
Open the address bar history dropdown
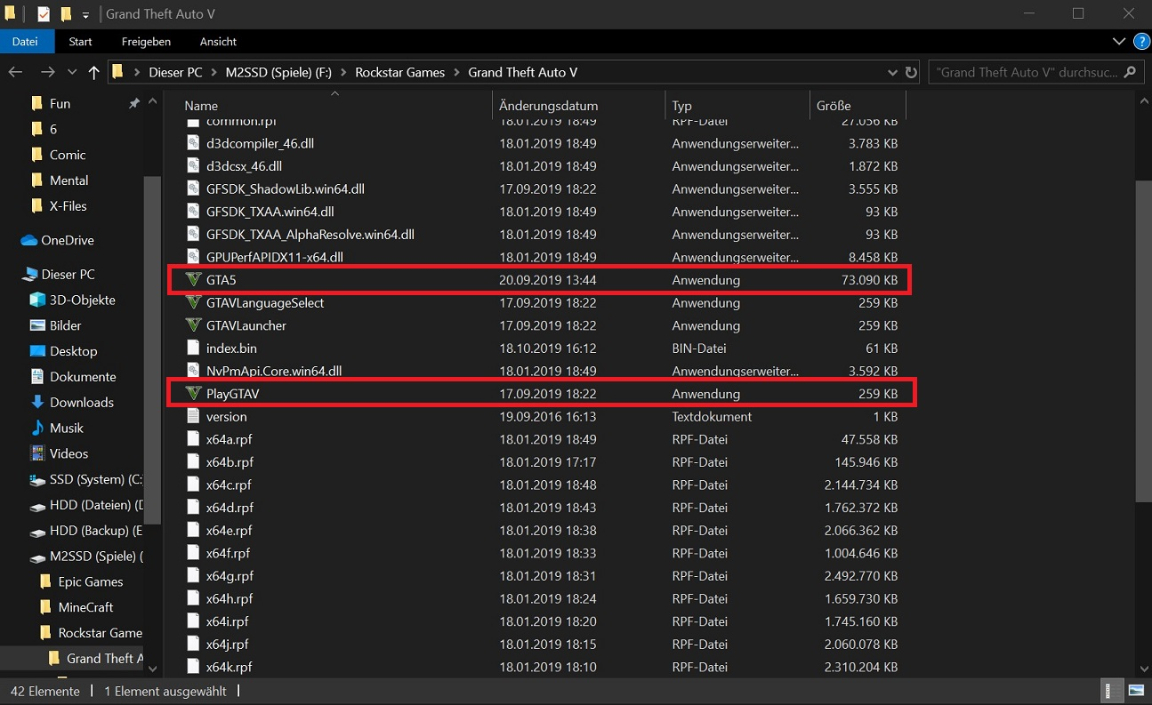tap(892, 73)
